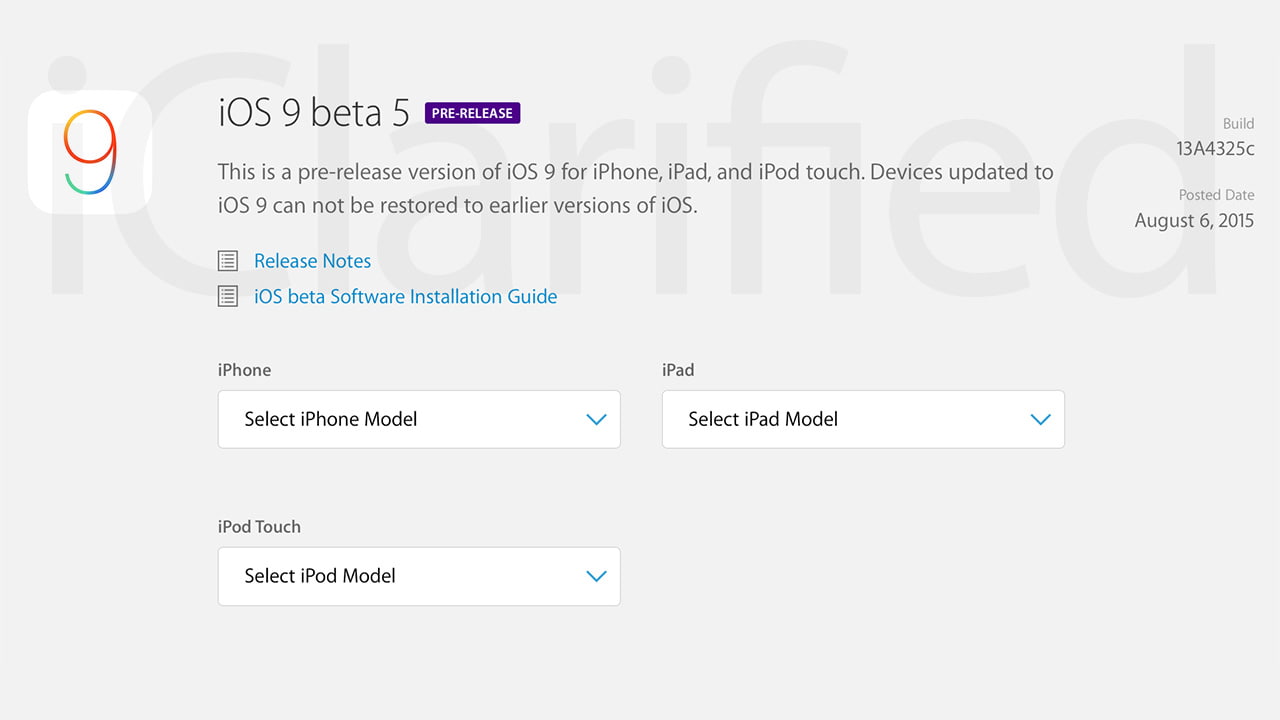The image size is (1280, 720).
Task: Open the iOS beta Software Installation Guide
Action: point(405,297)
